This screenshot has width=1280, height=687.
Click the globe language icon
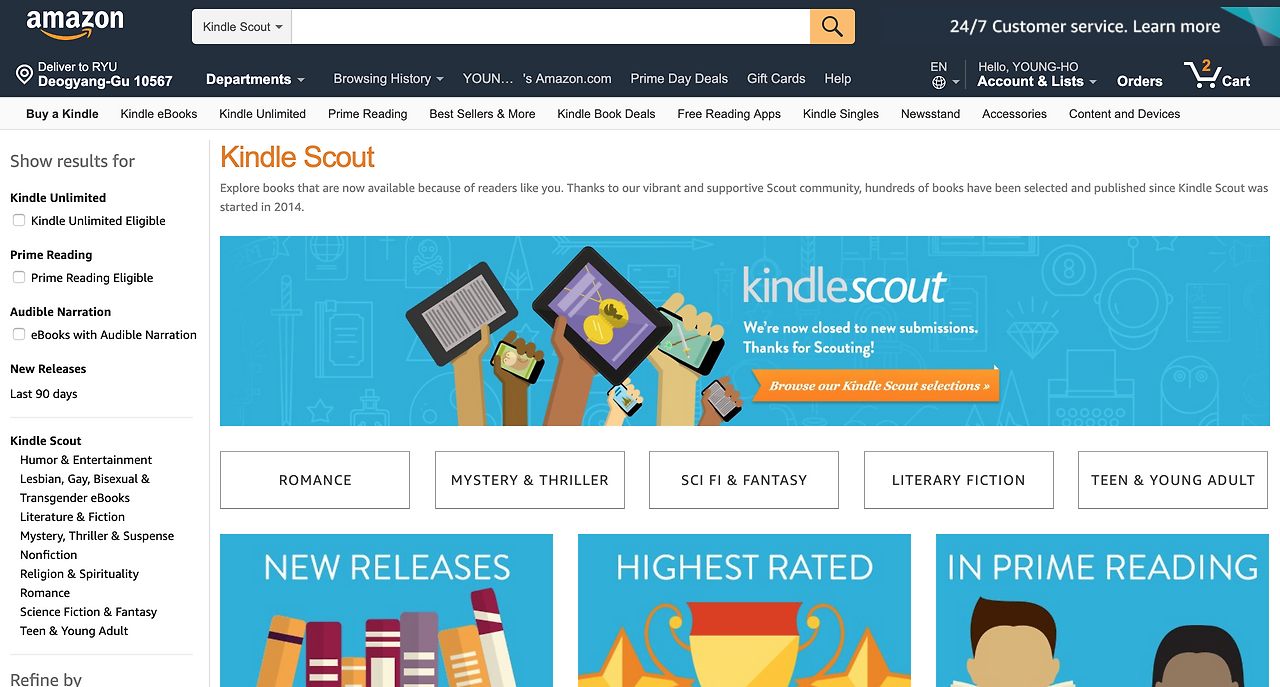tap(938, 82)
